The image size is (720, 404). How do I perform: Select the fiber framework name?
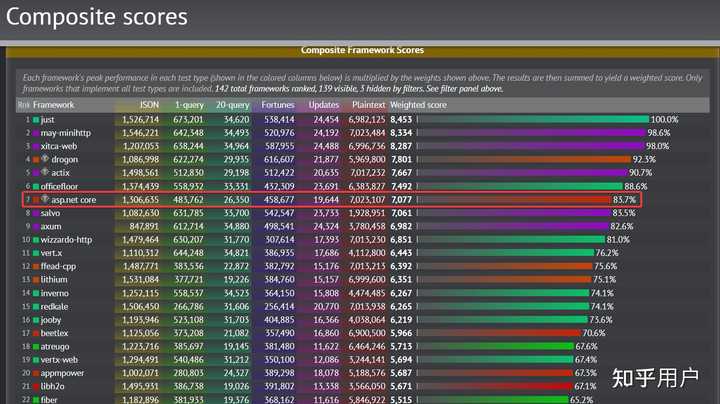pyautogui.click(x=49, y=399)
